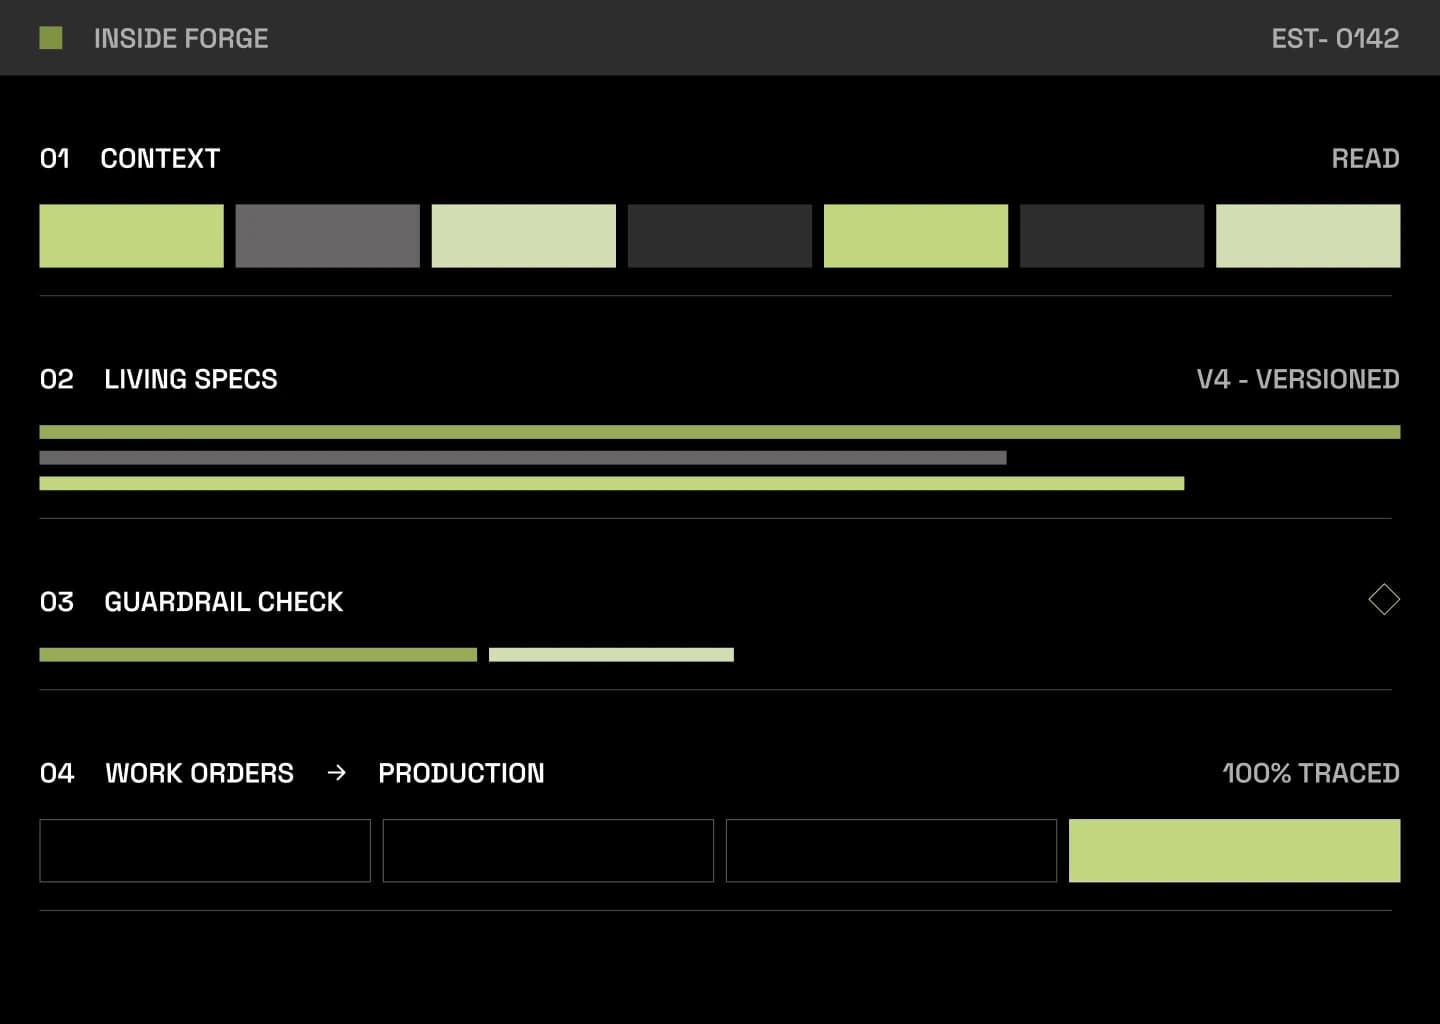The width and height of the screenshot is (1440, 1024).
Task: Select the 02 LIVING SPECS heading
Action: coord(159,379)
